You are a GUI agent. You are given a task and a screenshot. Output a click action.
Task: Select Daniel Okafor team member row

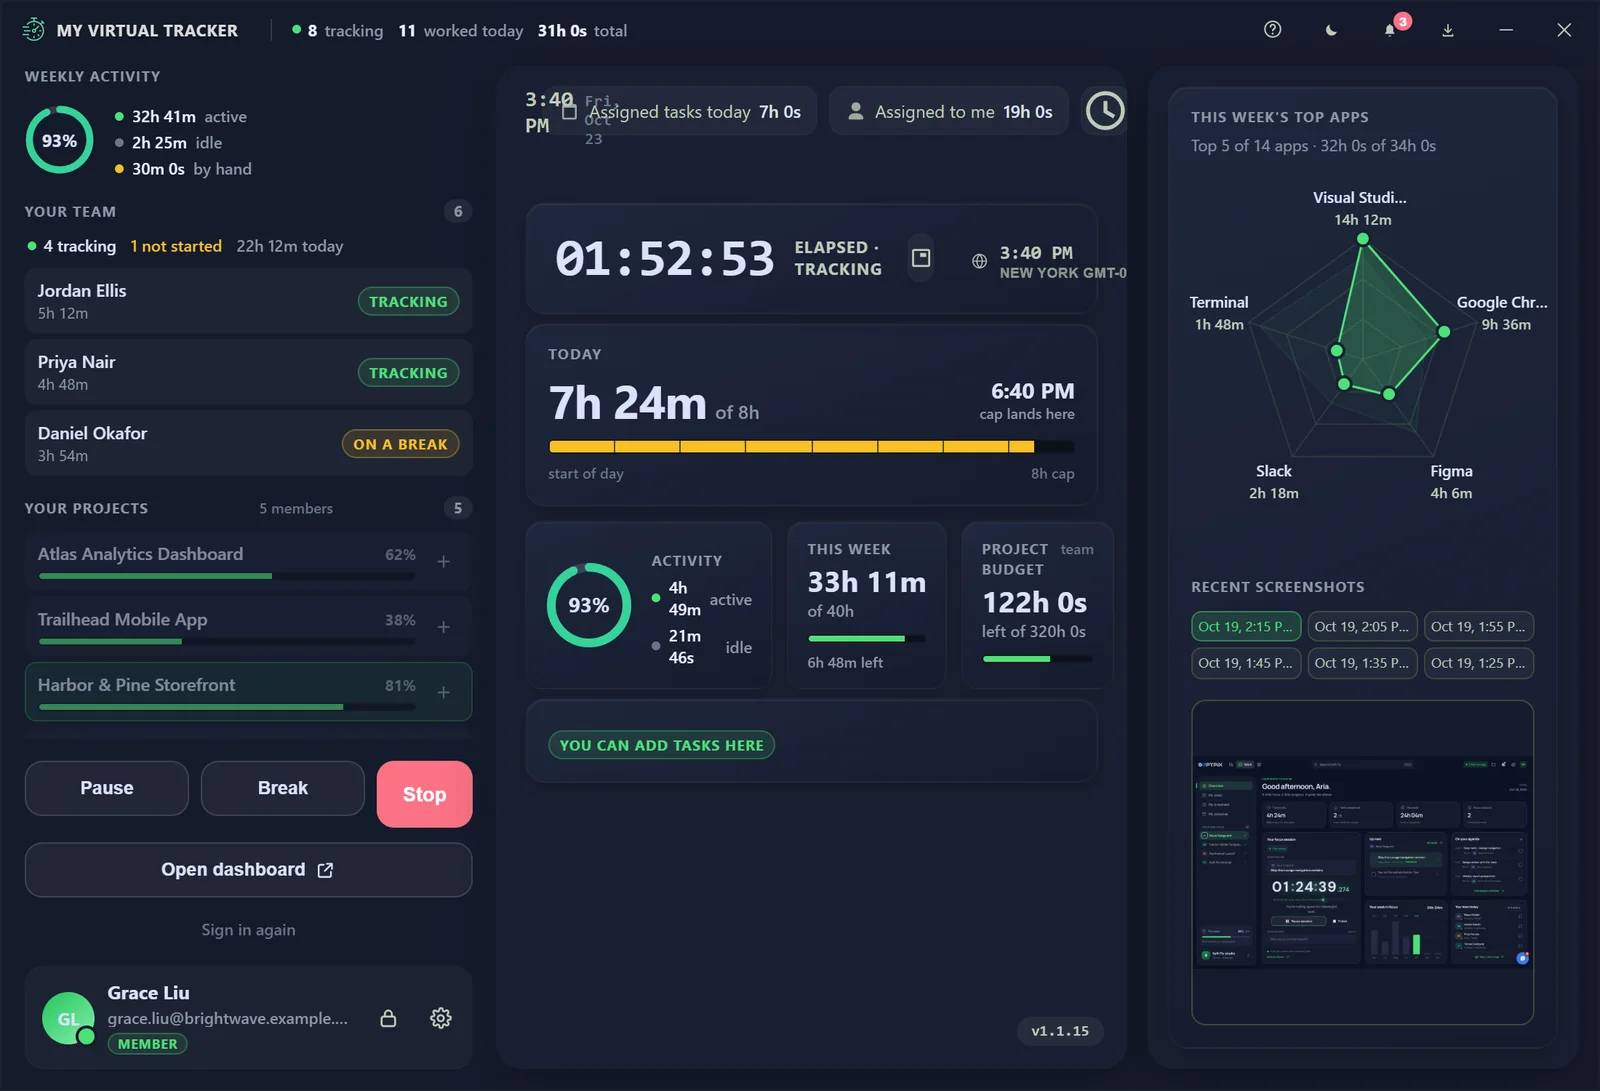point(248,443)
